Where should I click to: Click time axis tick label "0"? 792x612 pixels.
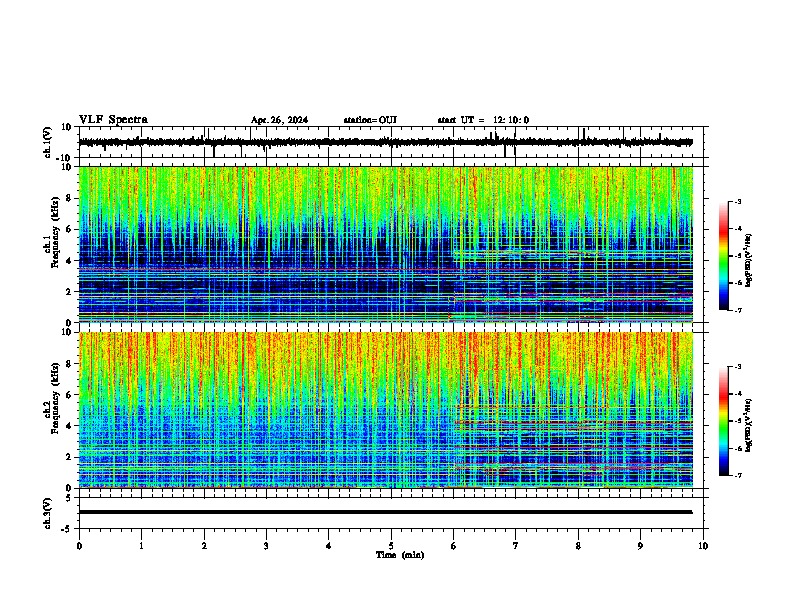79,546
